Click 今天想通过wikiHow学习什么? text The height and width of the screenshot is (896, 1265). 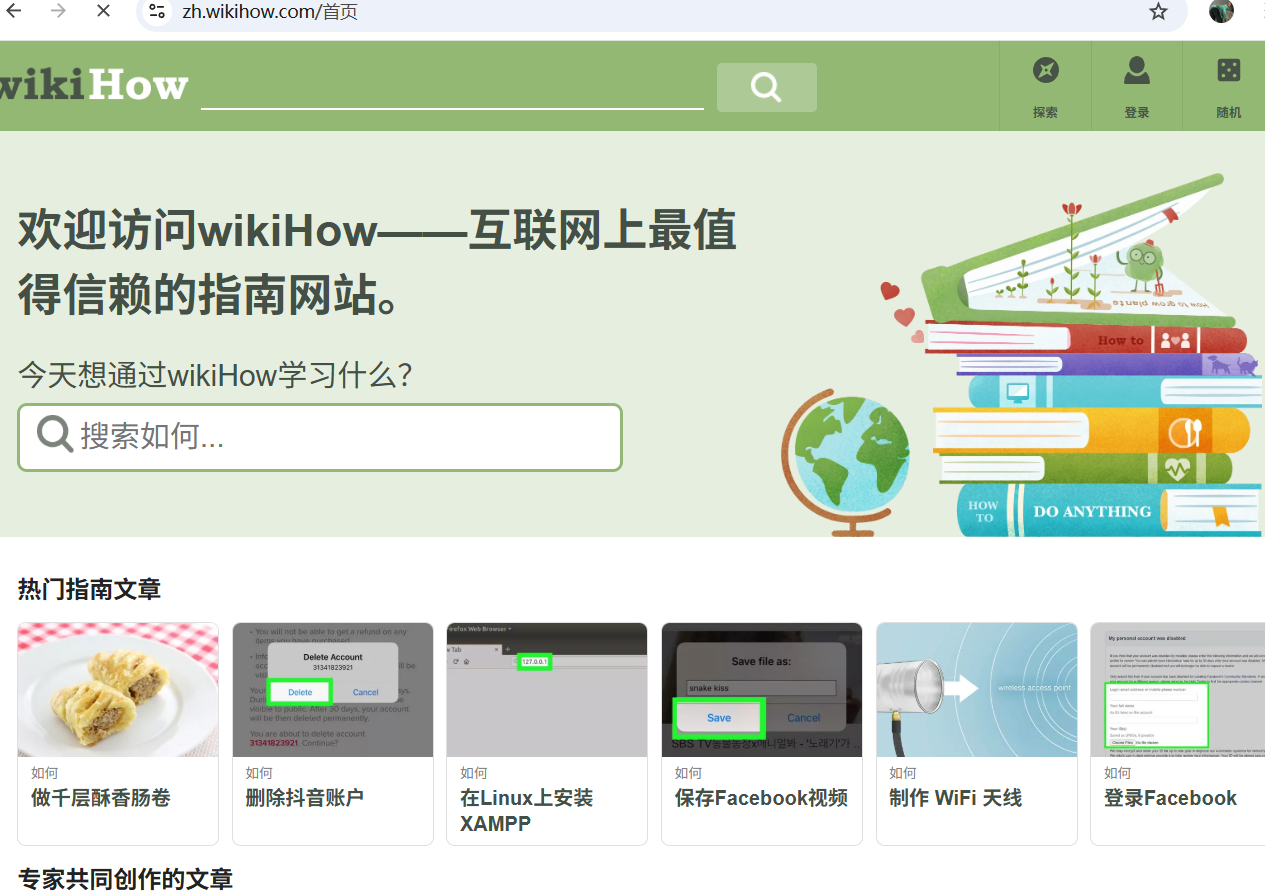[216, 376]
